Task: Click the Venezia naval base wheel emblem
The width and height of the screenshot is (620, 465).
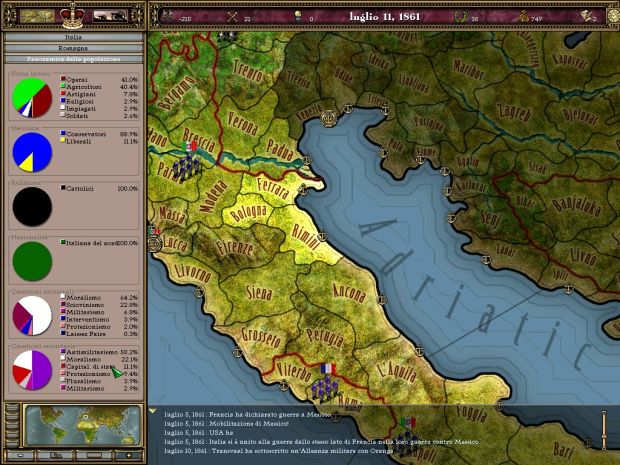Action: point(328,118)
